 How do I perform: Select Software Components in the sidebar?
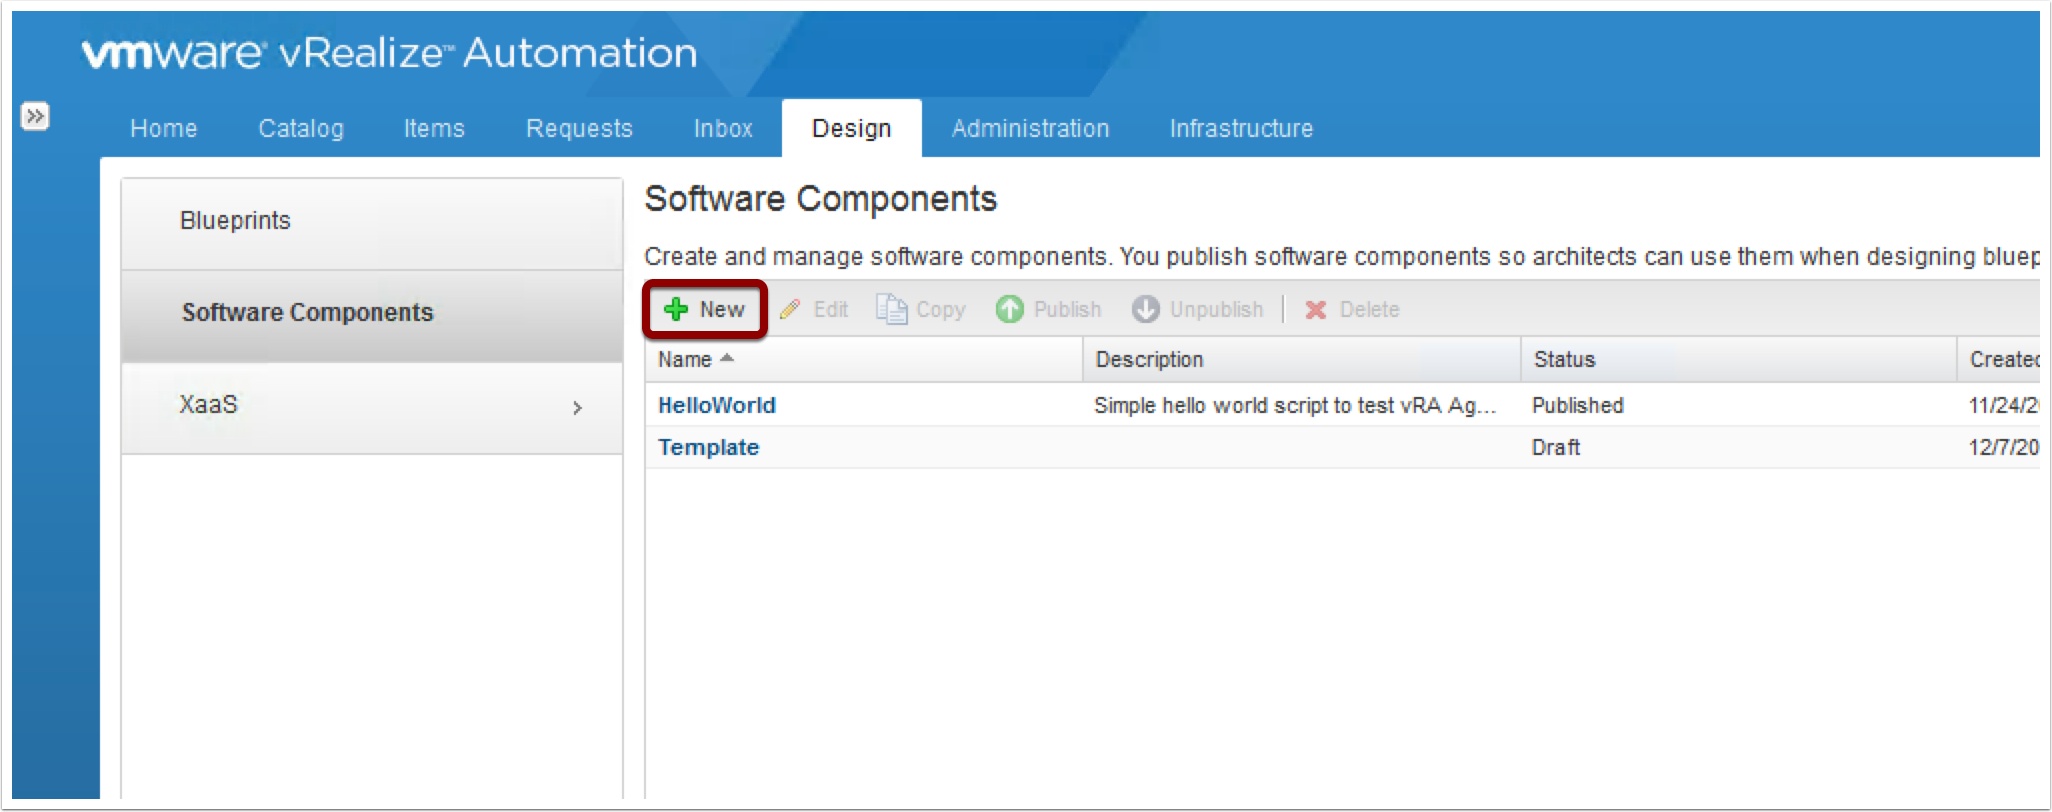click(307, 313)
